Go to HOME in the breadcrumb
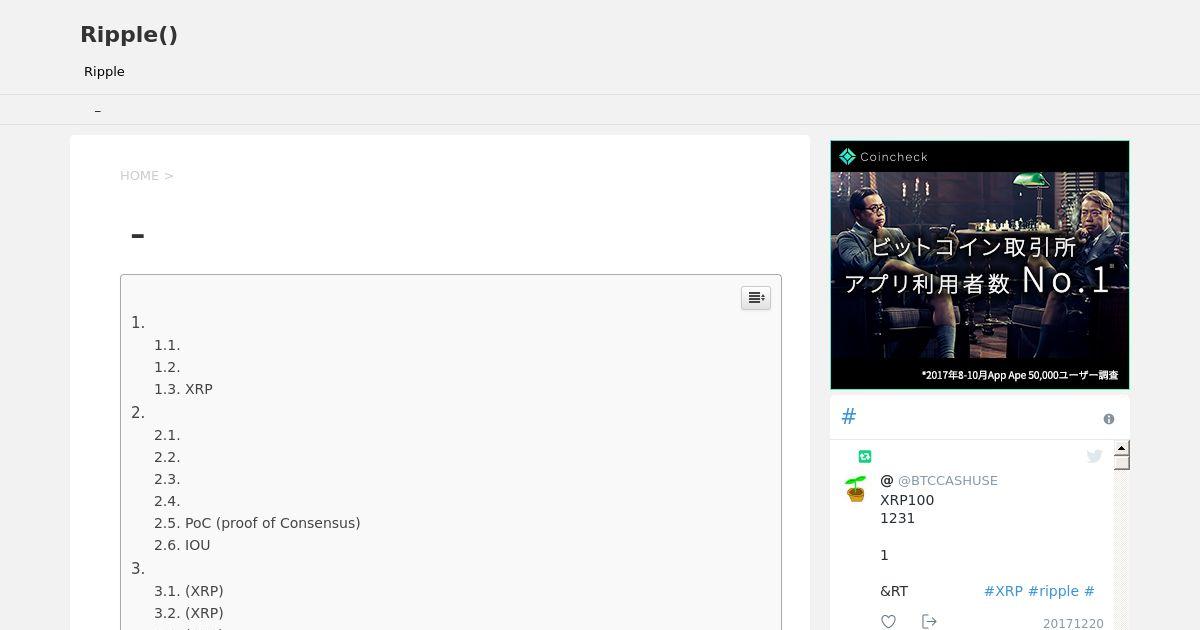This screenshot has width=1200, height=630. point(139,176)
